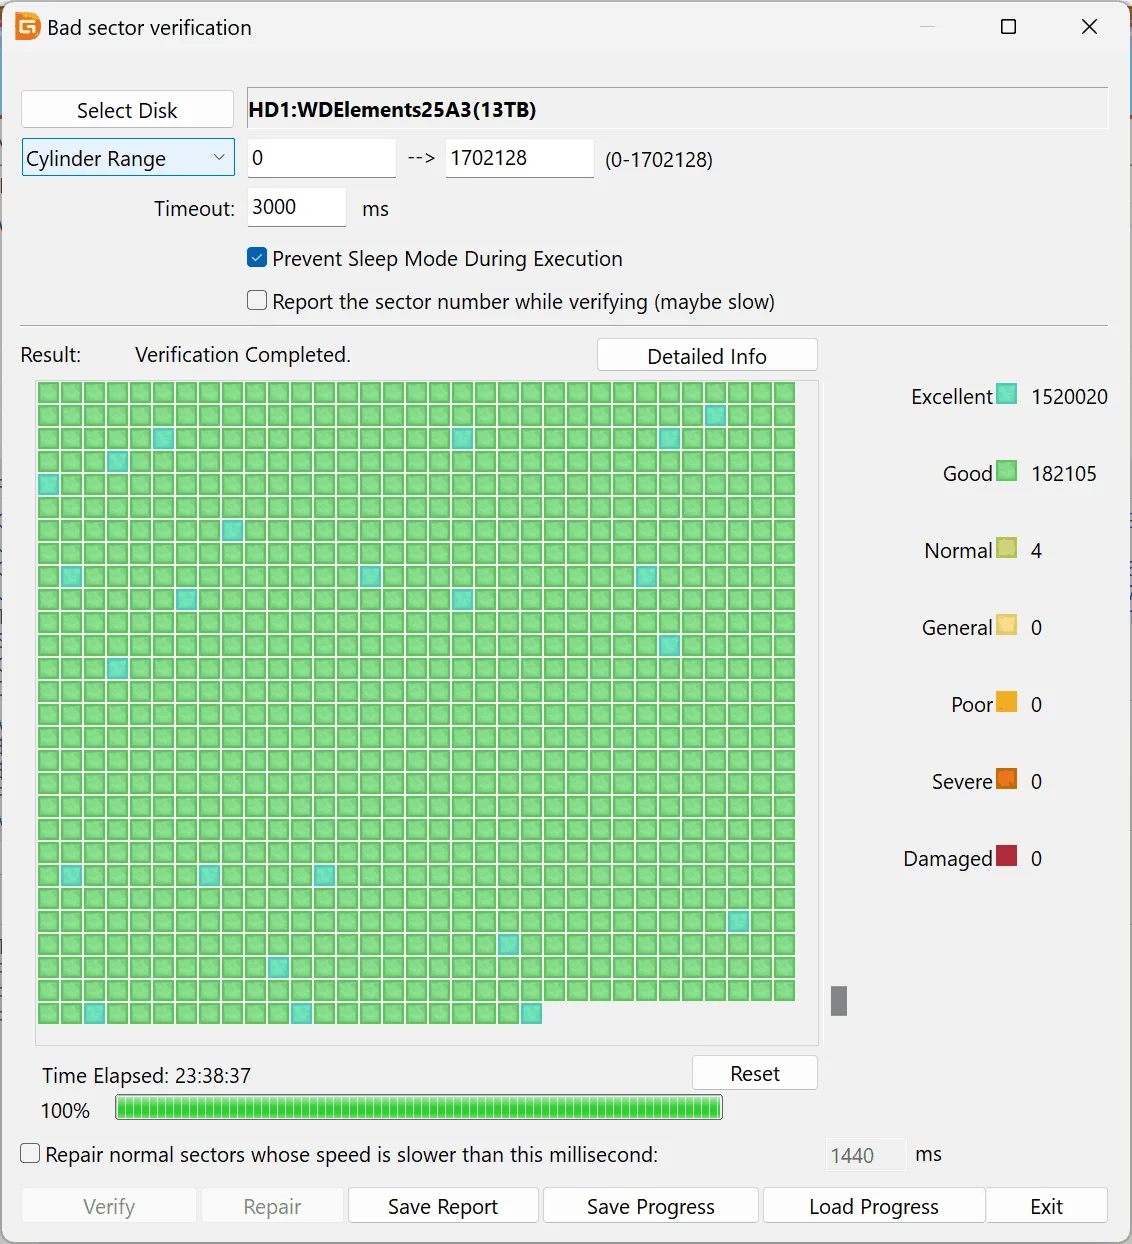Image resolution: width=1132 pixels, height=1244 pixels.
Task: Tick the Repair normal sectors checkbox
Action: 31,1154
